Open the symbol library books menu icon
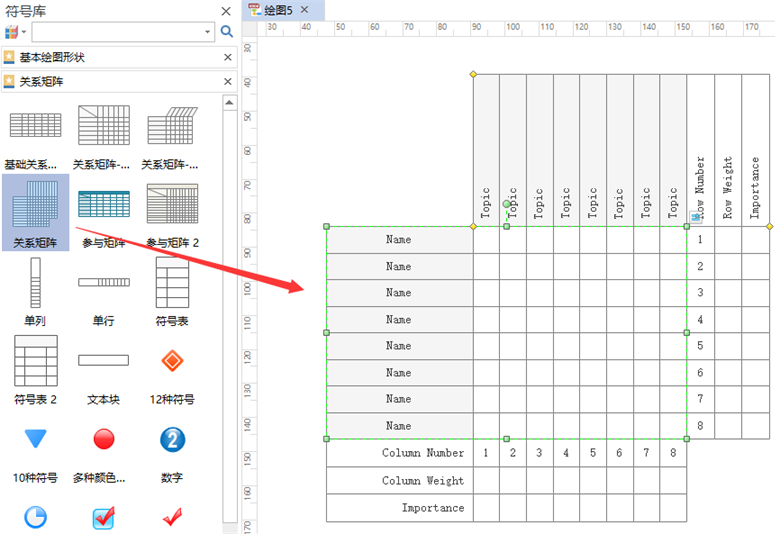 tap(15, 32)
